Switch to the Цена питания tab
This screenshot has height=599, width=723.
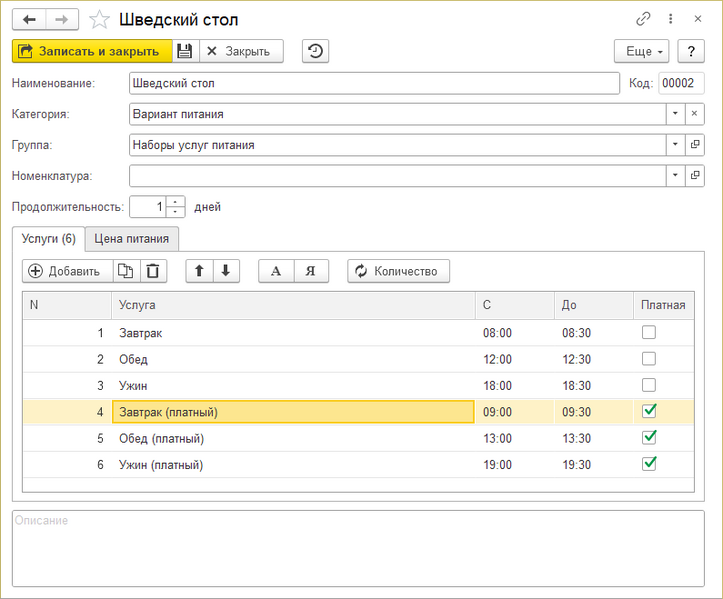pos(132,238)
